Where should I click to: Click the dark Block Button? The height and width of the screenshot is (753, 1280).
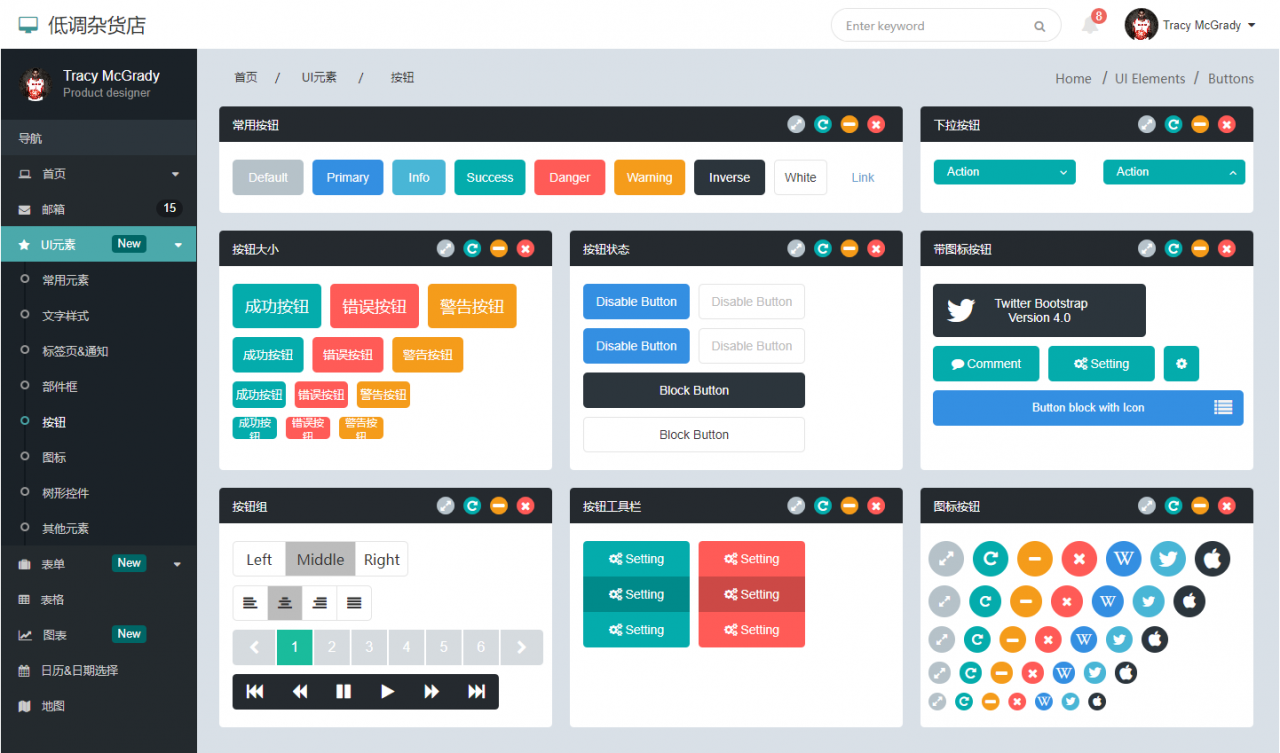pyautogui.click(x=694, y=390)
